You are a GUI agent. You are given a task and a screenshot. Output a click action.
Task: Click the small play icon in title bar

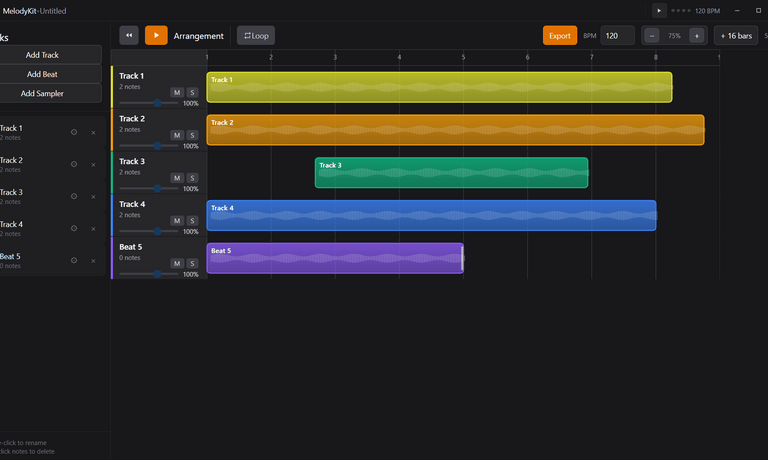point(659,10)
